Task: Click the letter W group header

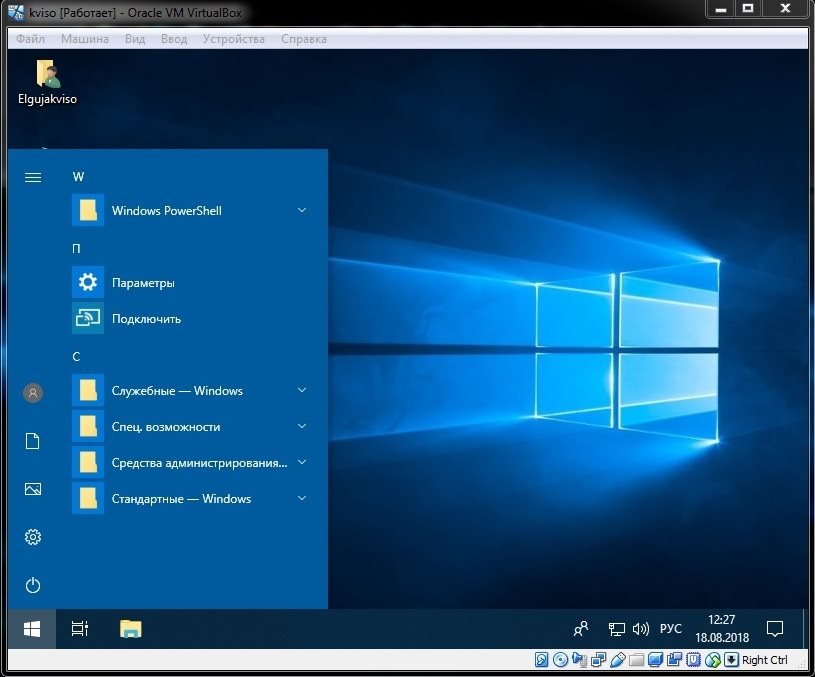Action: point(78,177)
